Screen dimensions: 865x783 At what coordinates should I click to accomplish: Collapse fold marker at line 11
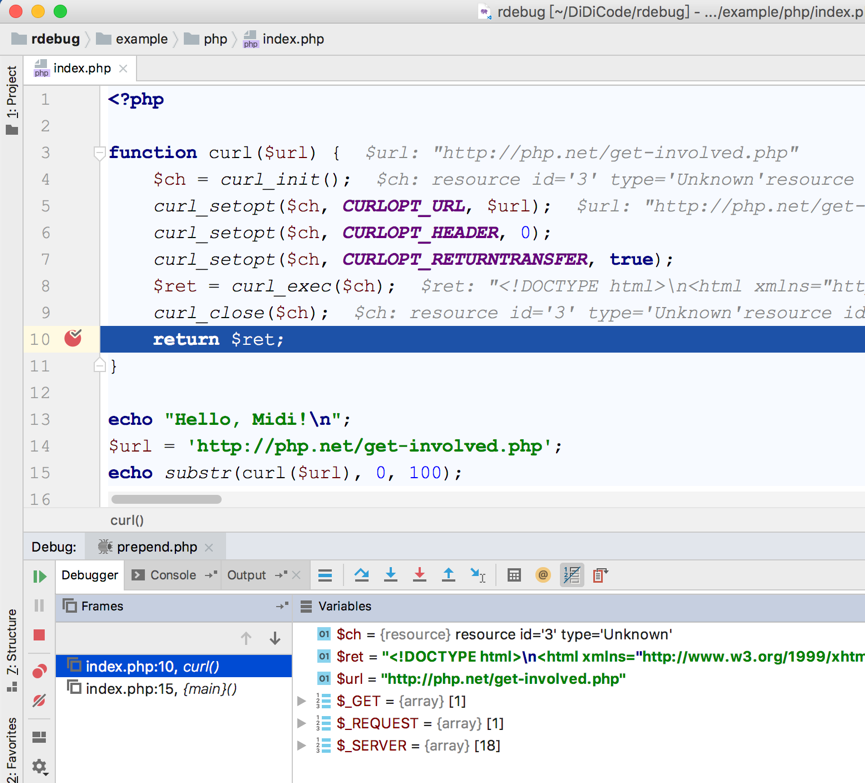(x=99, y=365)
